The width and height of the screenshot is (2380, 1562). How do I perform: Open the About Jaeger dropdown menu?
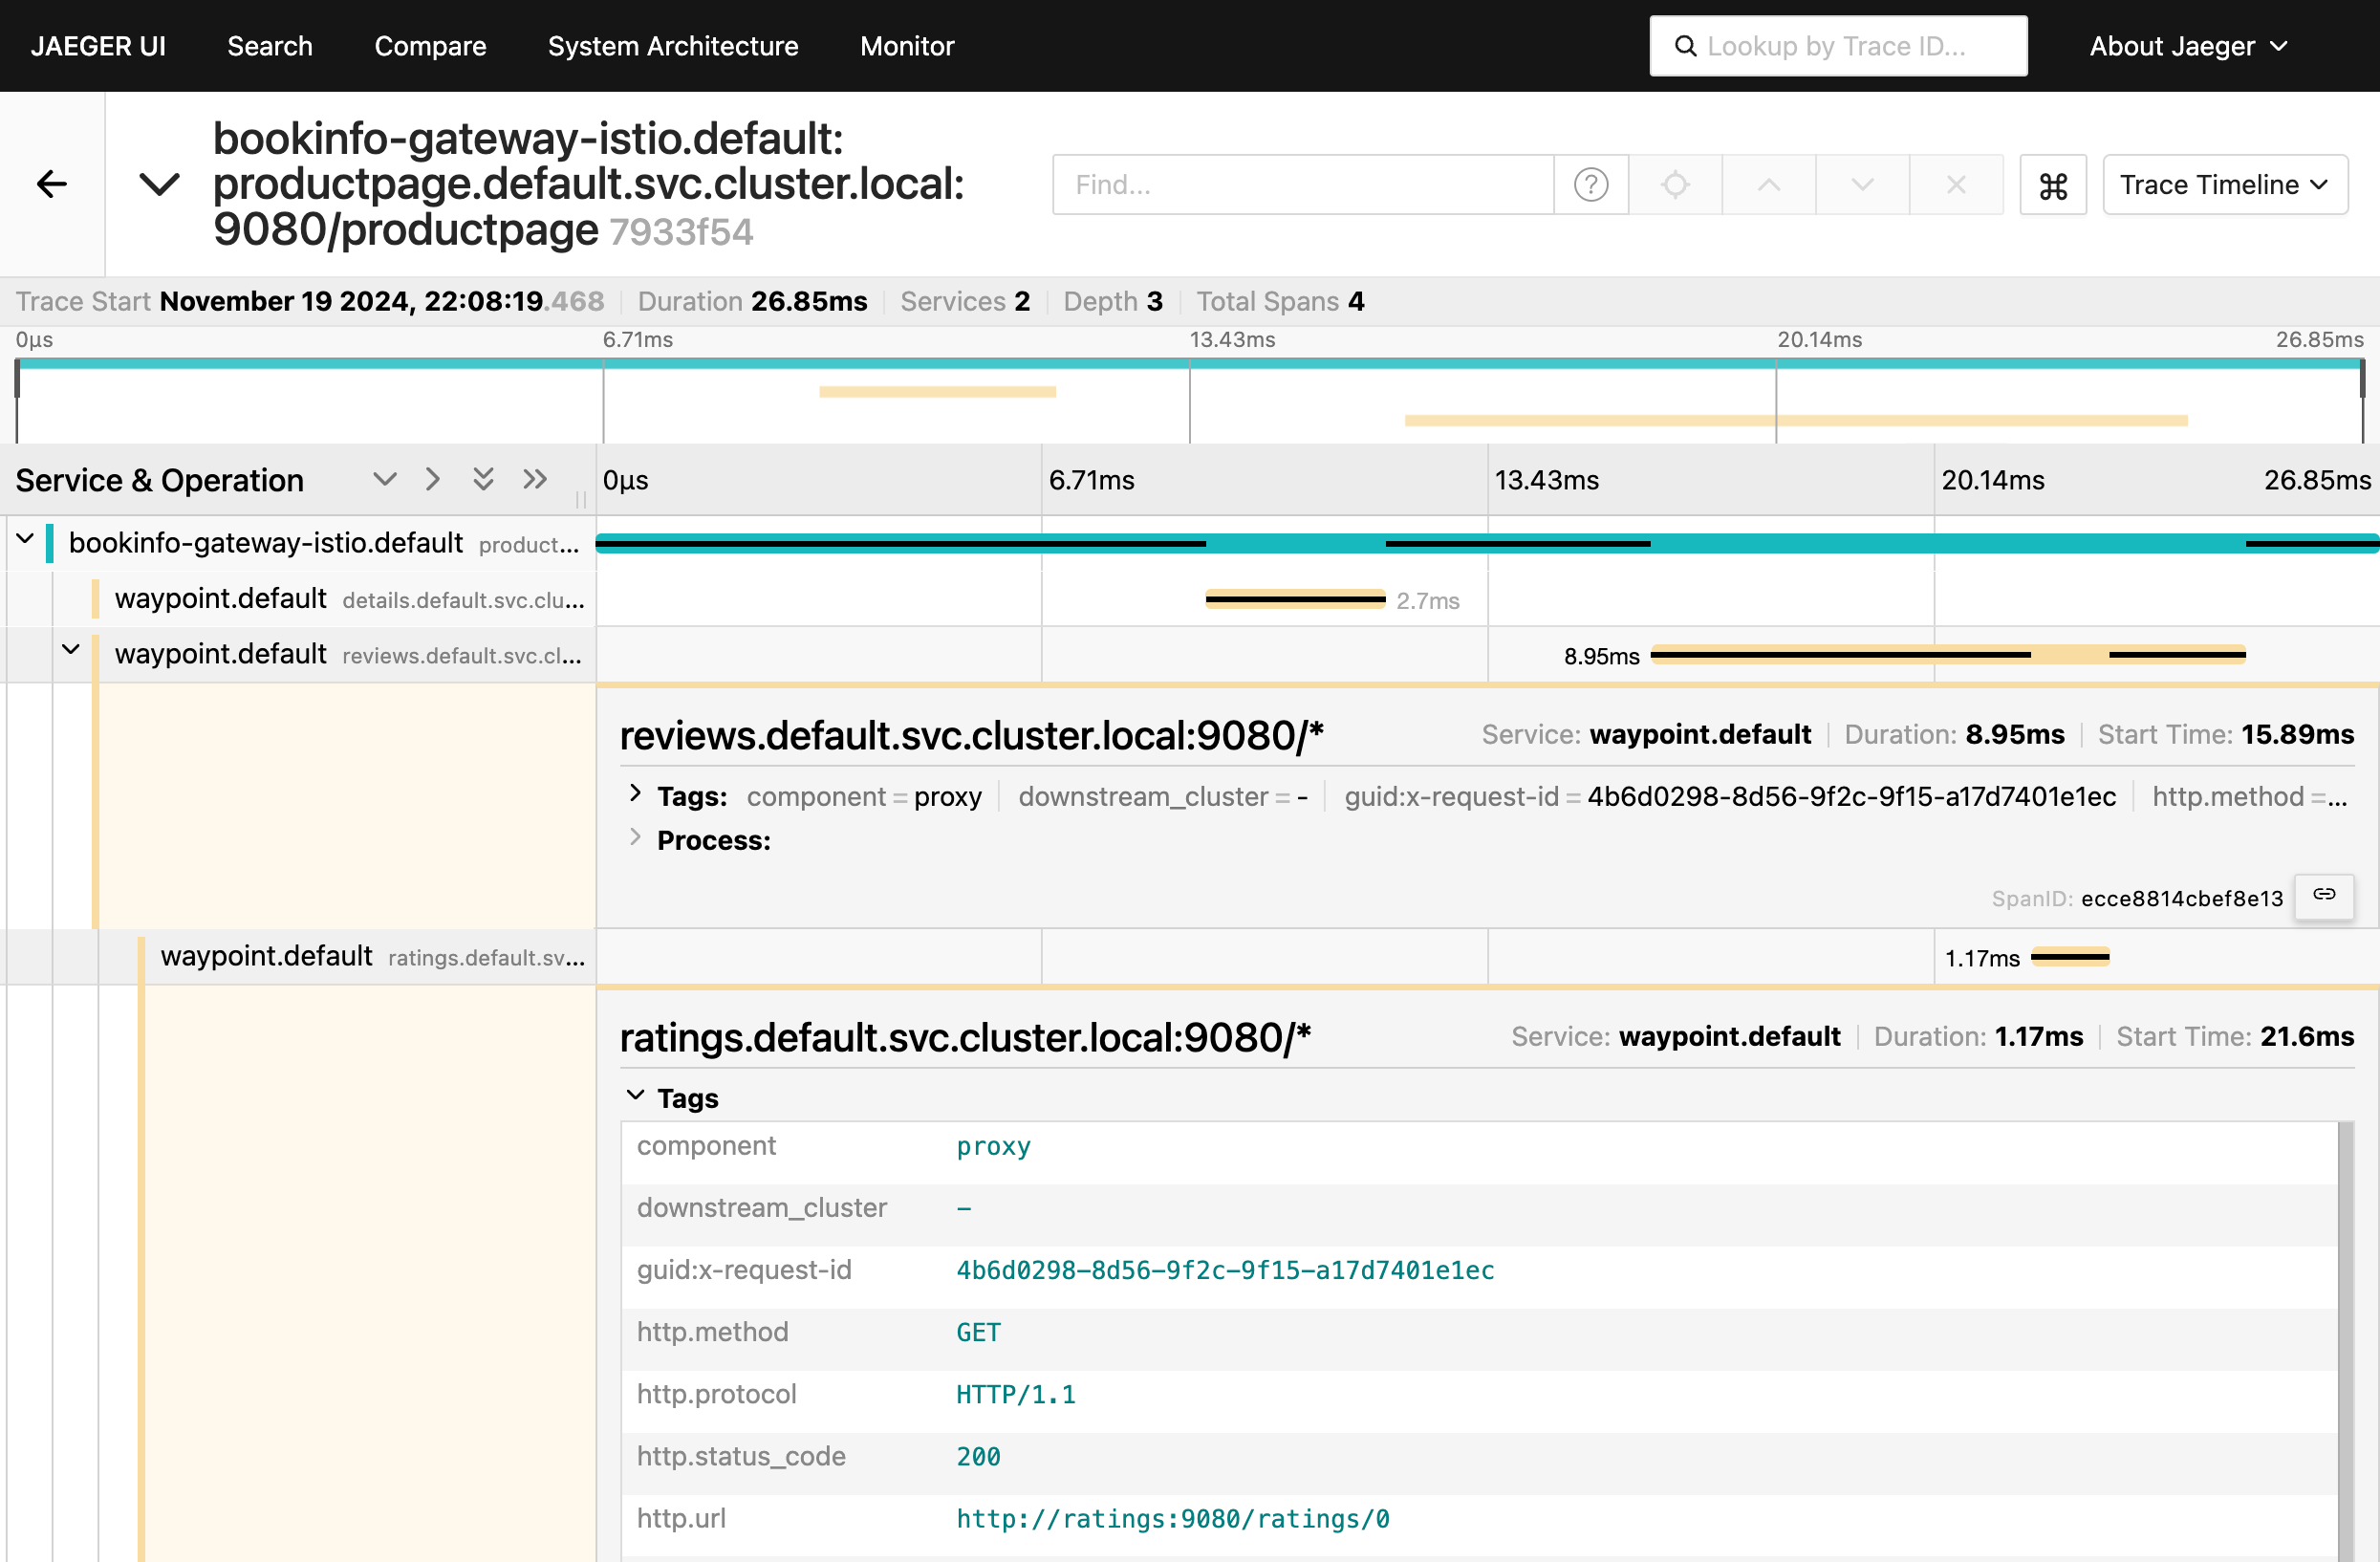point(2187,46)
